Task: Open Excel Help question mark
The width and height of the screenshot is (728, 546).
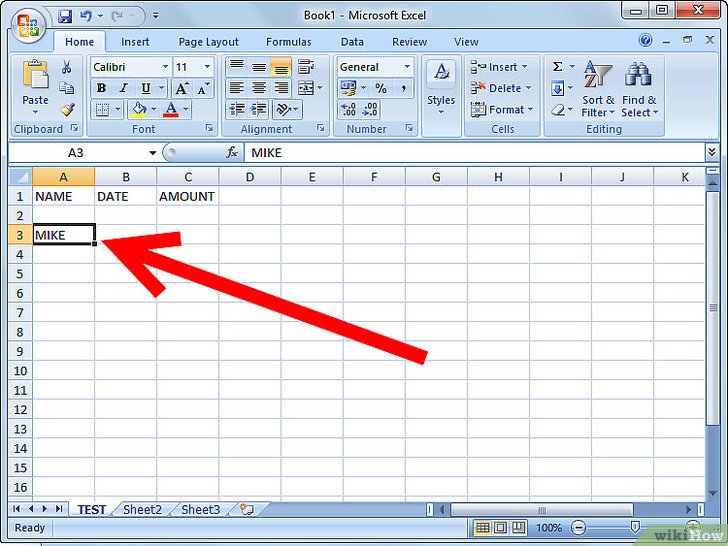Action: pyautogui.click(x=645, y=40)
